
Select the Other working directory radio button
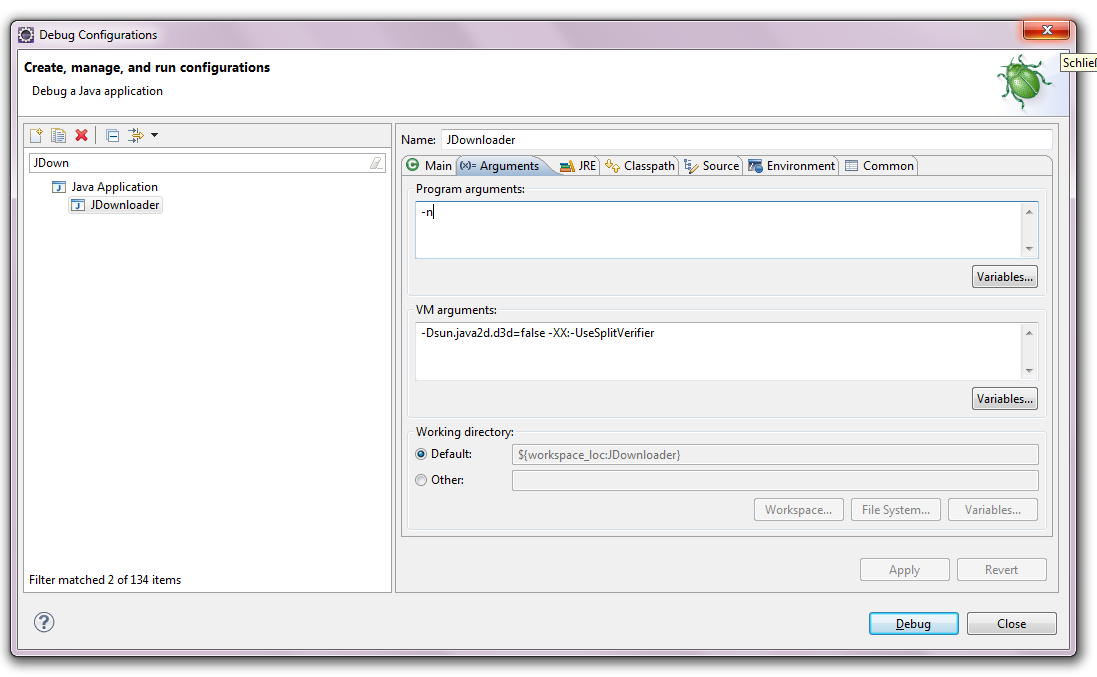point(421,480)
